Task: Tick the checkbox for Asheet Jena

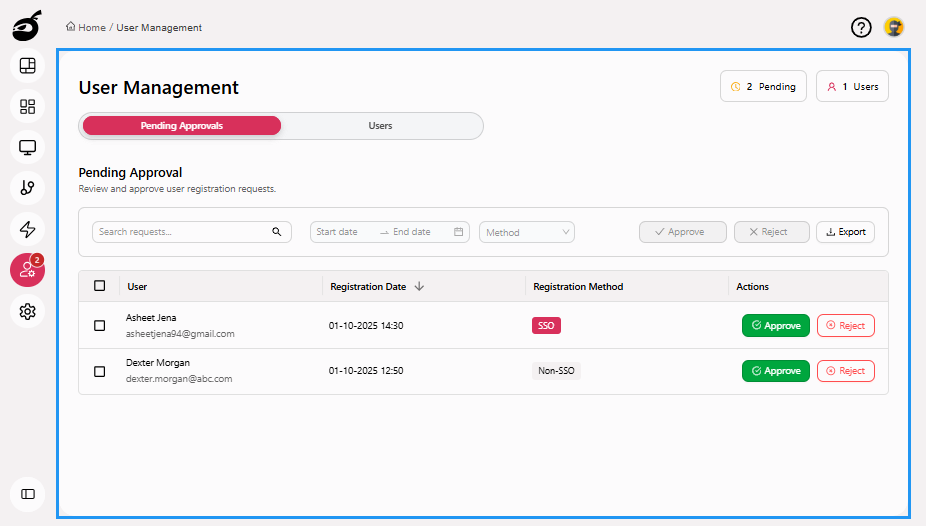Action: [99, 325]
